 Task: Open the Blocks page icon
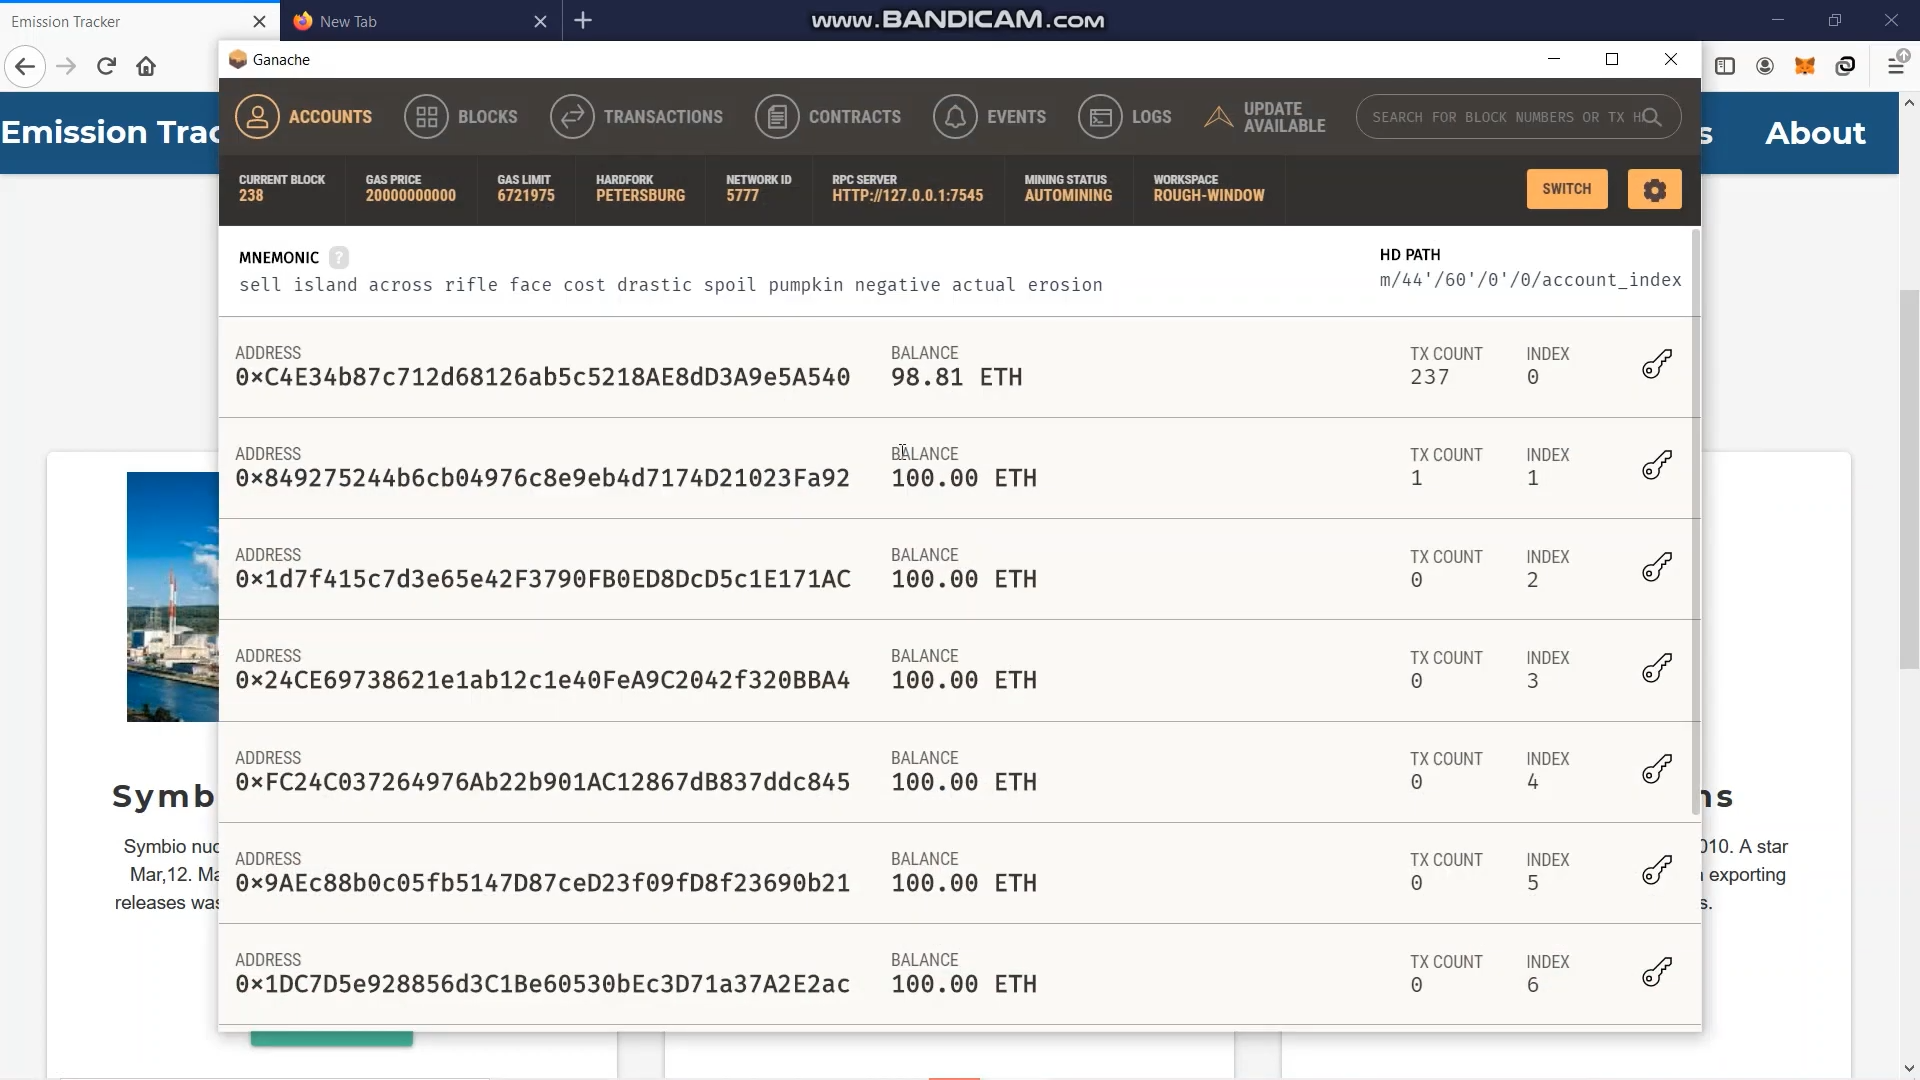(x=427, y=117)
